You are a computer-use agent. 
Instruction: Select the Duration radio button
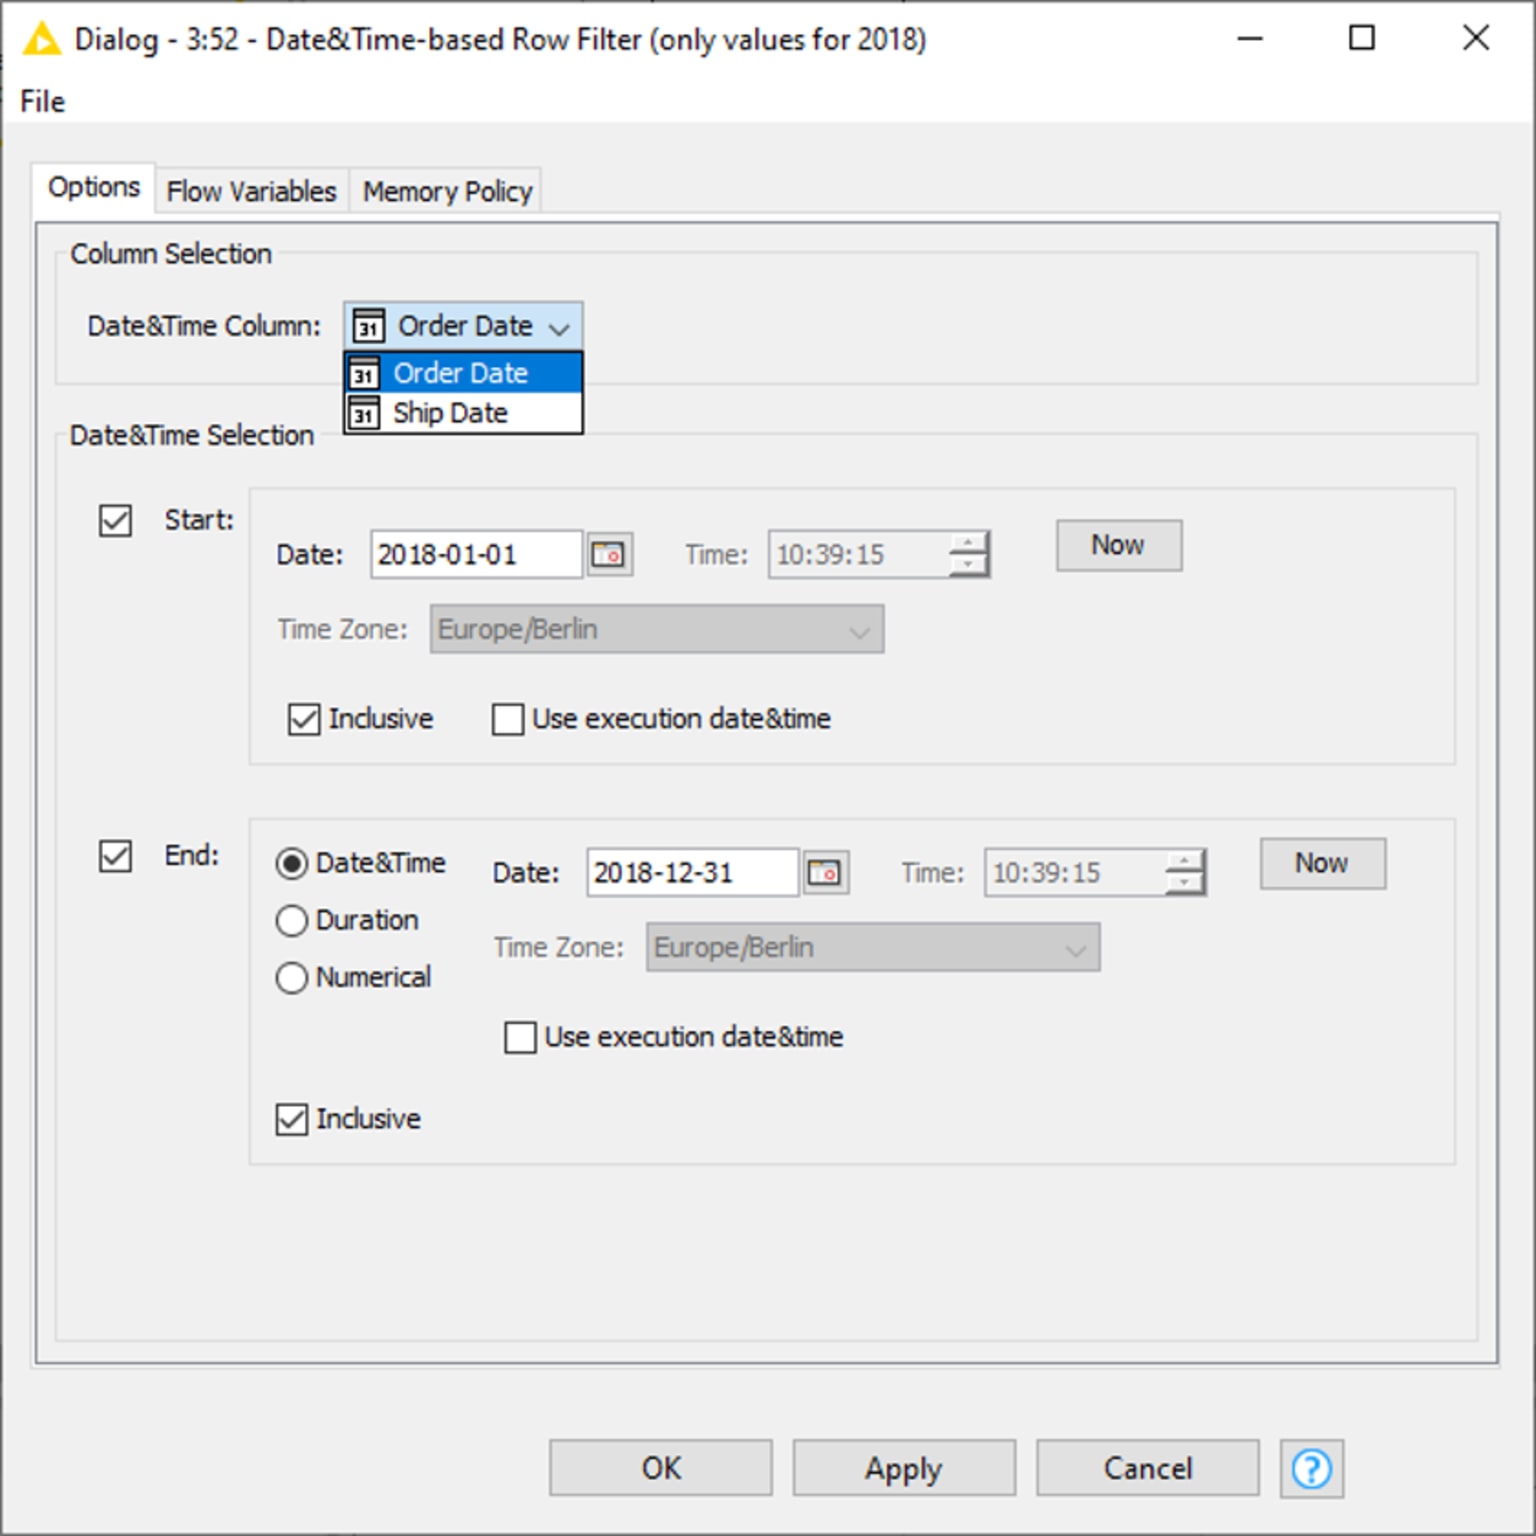click(292, 920)
